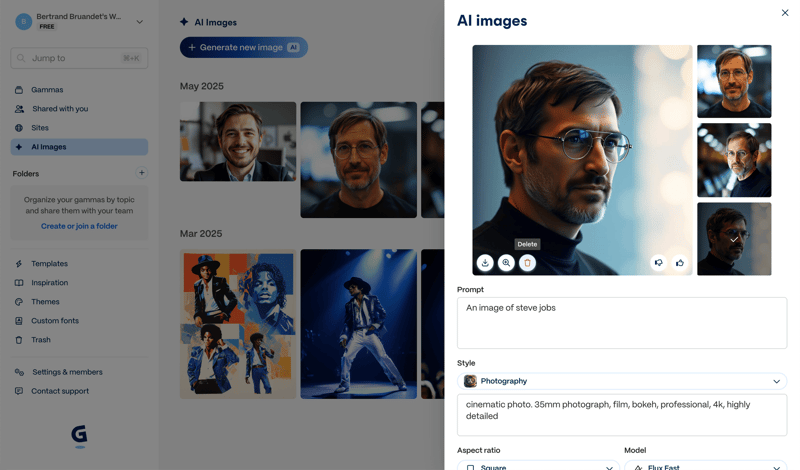Click the download image icon
This screenshot has height=470, width=800.
(x=485, y=263)
